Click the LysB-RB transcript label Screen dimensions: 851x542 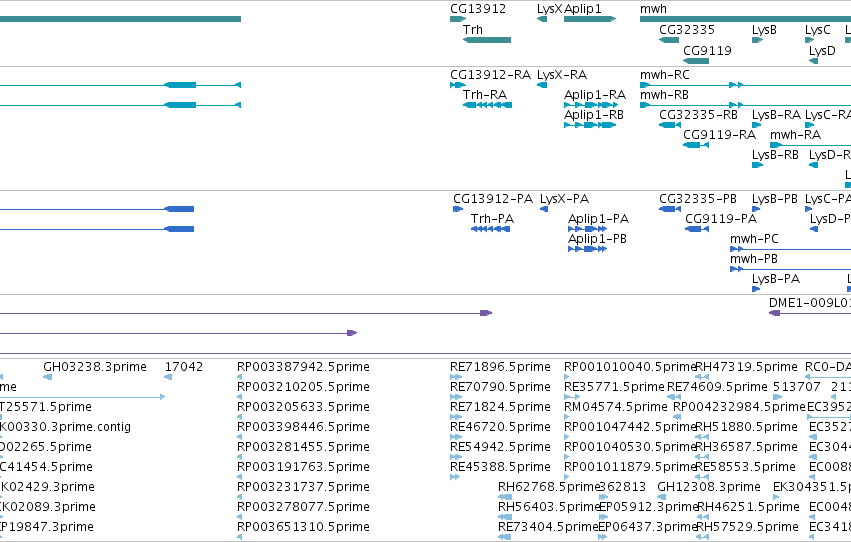[775, 155]
